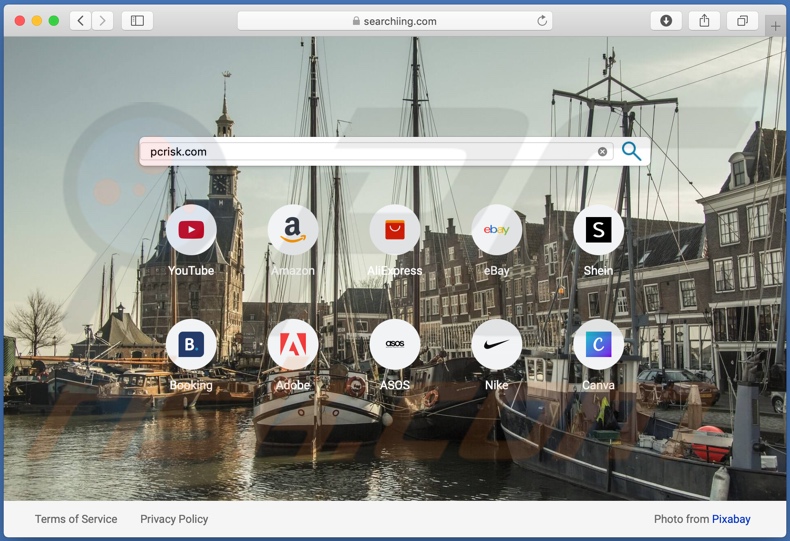The height and width of the screenshot is (541, 790).
Task: Open the Amazon shortcut icon
Action: pos(292,231)
